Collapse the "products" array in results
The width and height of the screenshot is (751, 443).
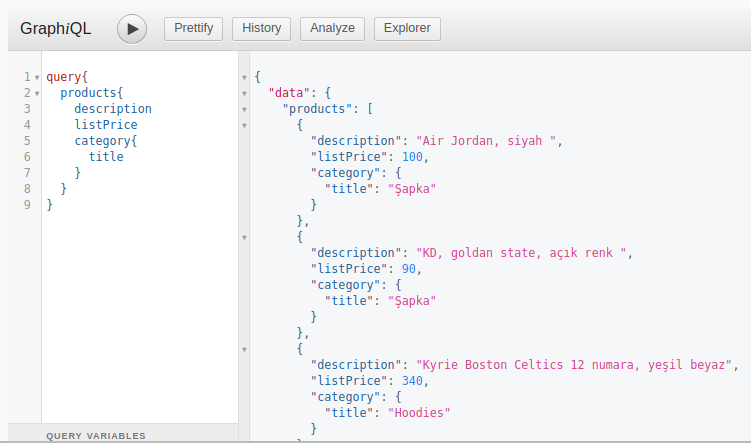coord(244,109)
